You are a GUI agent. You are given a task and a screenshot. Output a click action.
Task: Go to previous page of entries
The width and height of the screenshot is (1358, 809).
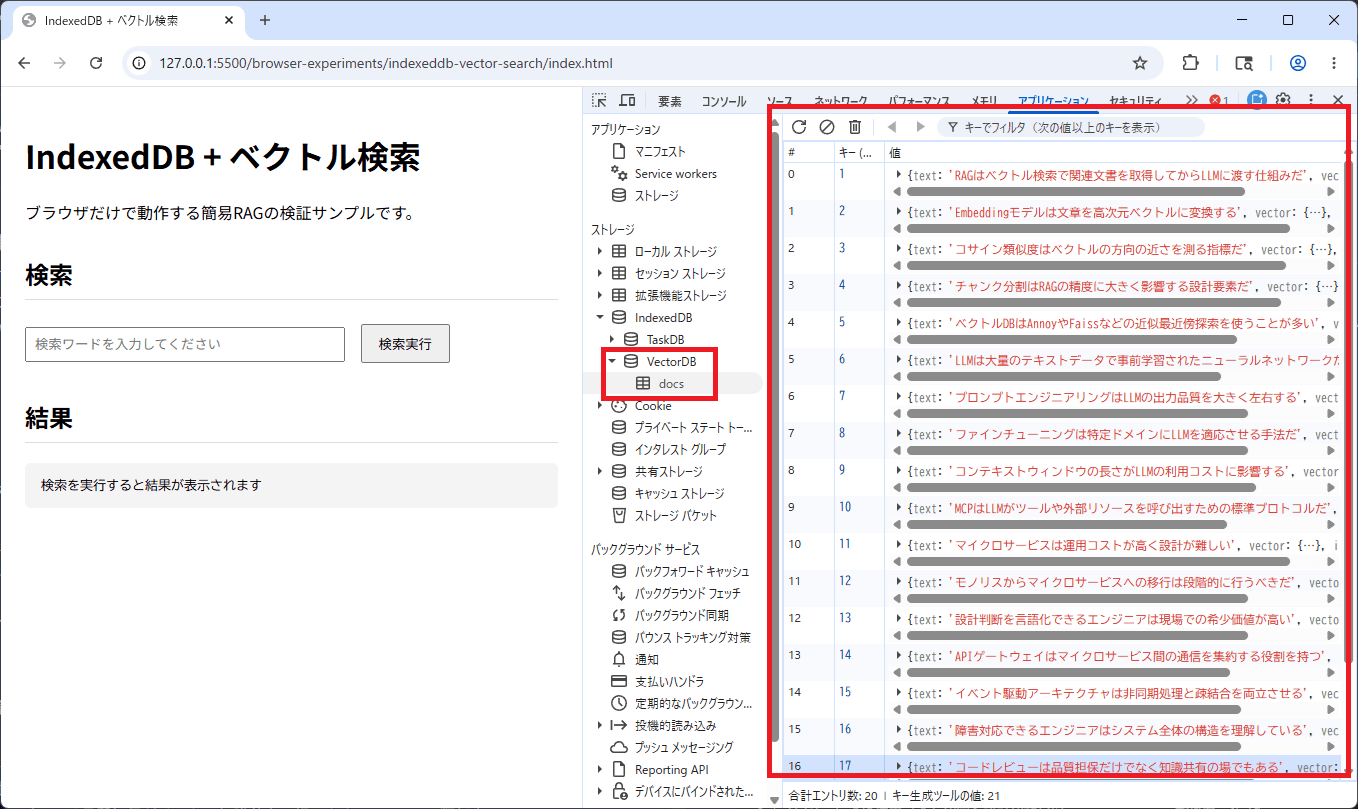pos(892,127)
